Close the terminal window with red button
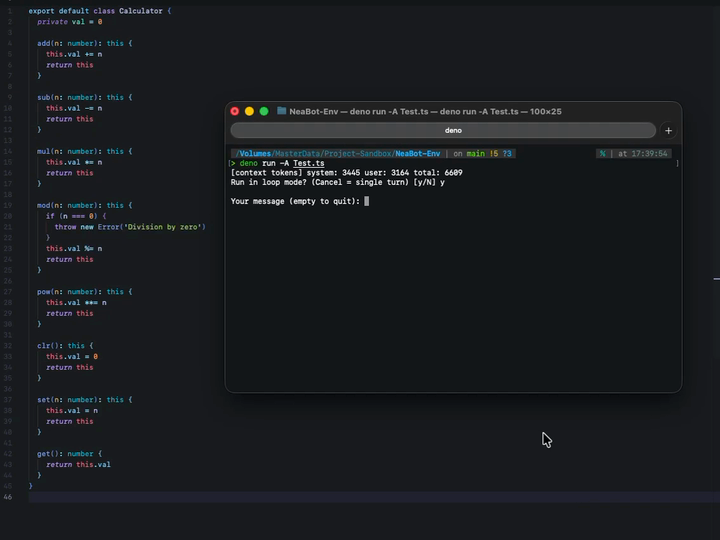 (235, 111)
